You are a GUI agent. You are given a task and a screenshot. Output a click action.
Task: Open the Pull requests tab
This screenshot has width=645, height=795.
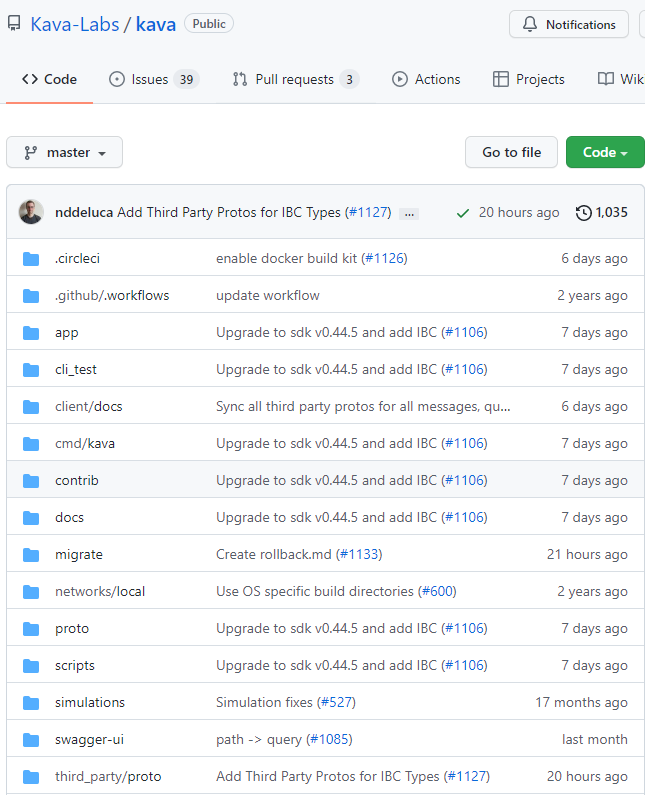coord(296,80)
